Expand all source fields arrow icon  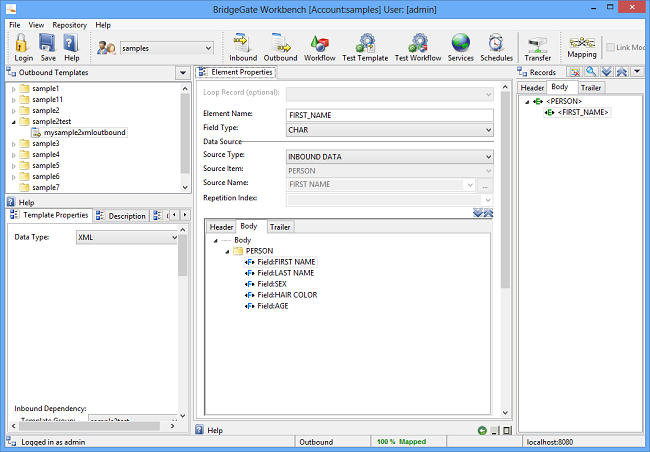478,213
